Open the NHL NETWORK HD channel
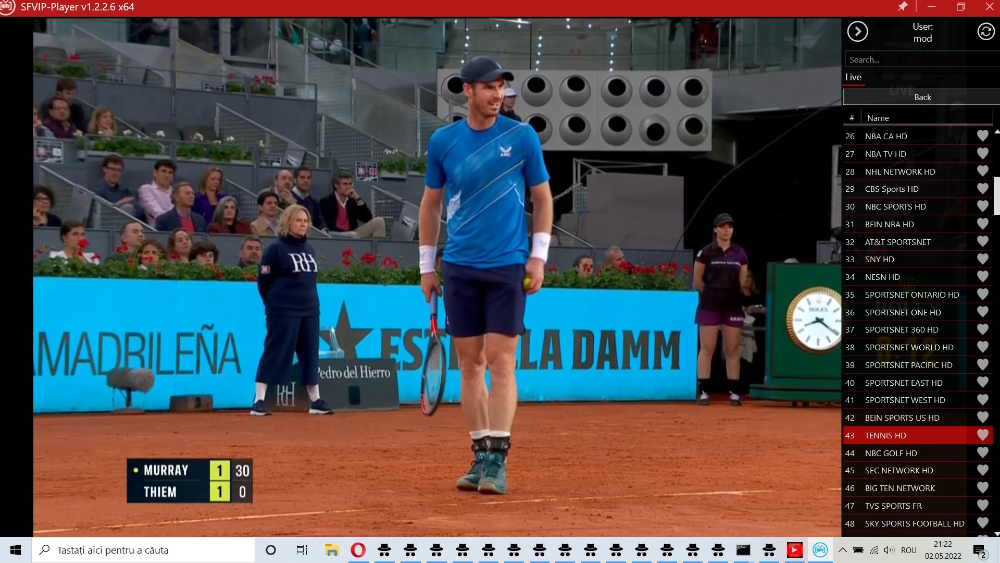The height and width of the screenshot is (563, 1000). coord(917,172)
